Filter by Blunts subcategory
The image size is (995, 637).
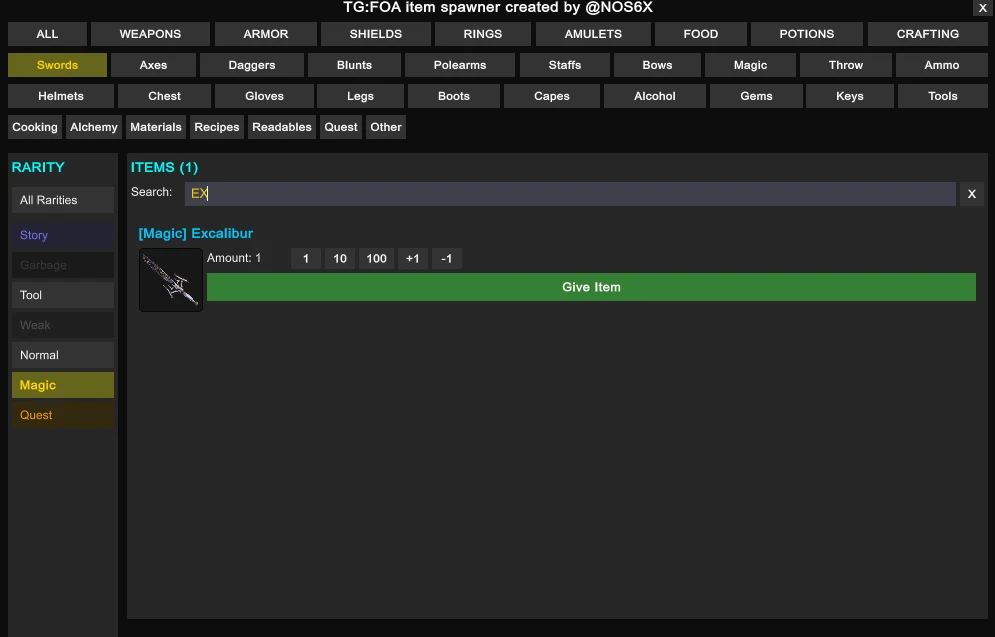(x=354, y=65)
